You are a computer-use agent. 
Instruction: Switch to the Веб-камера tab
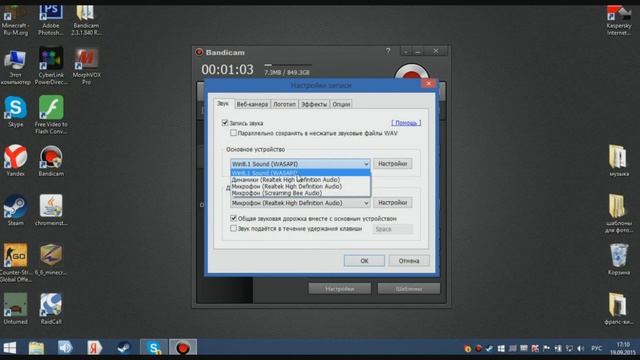click(252, 104)
